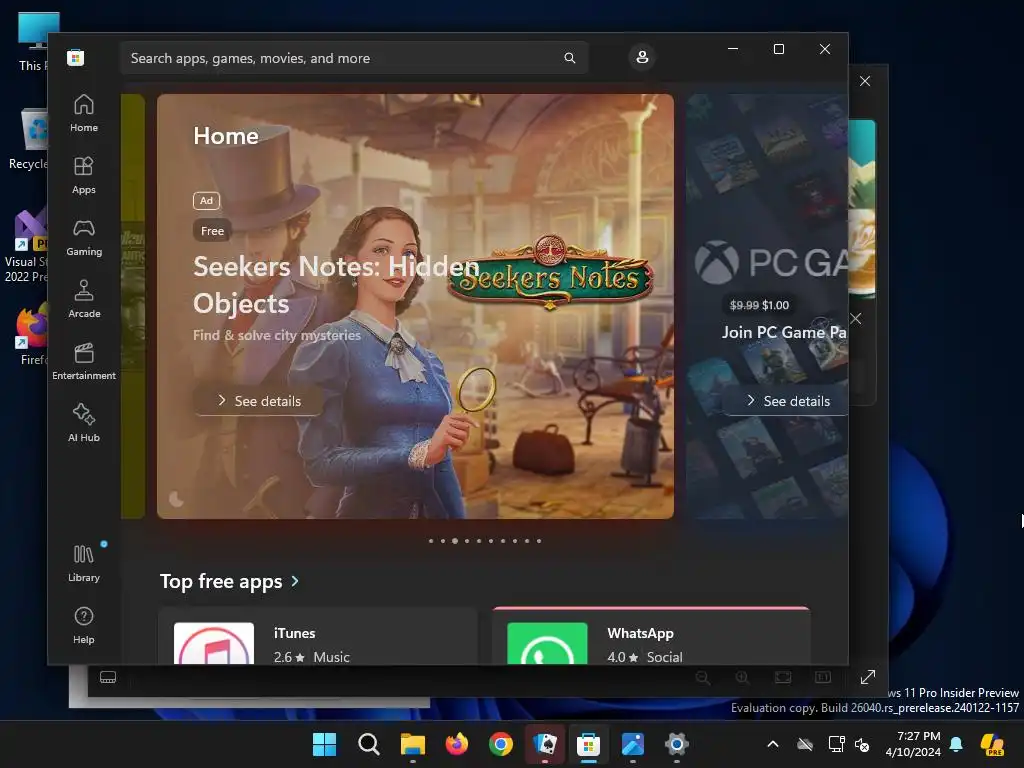The width and height of the screenshot is (1024, 768).
Task: Open the Solitaire app from the taskbar
Action: coord(545,744)
